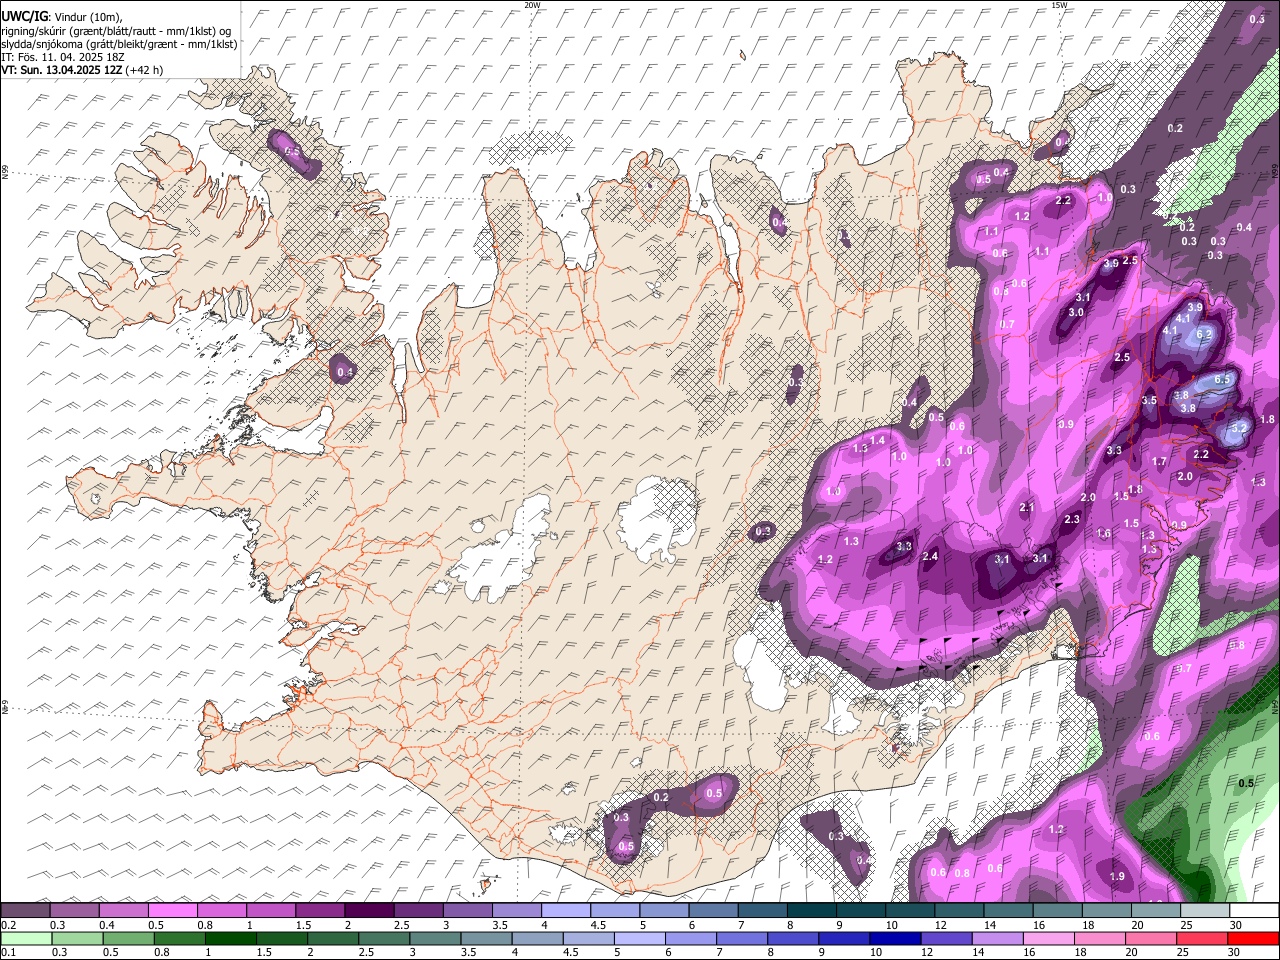Pick the light green 0.3 rain legend swatch
The image size is (1280, 960).
(77, 938)
